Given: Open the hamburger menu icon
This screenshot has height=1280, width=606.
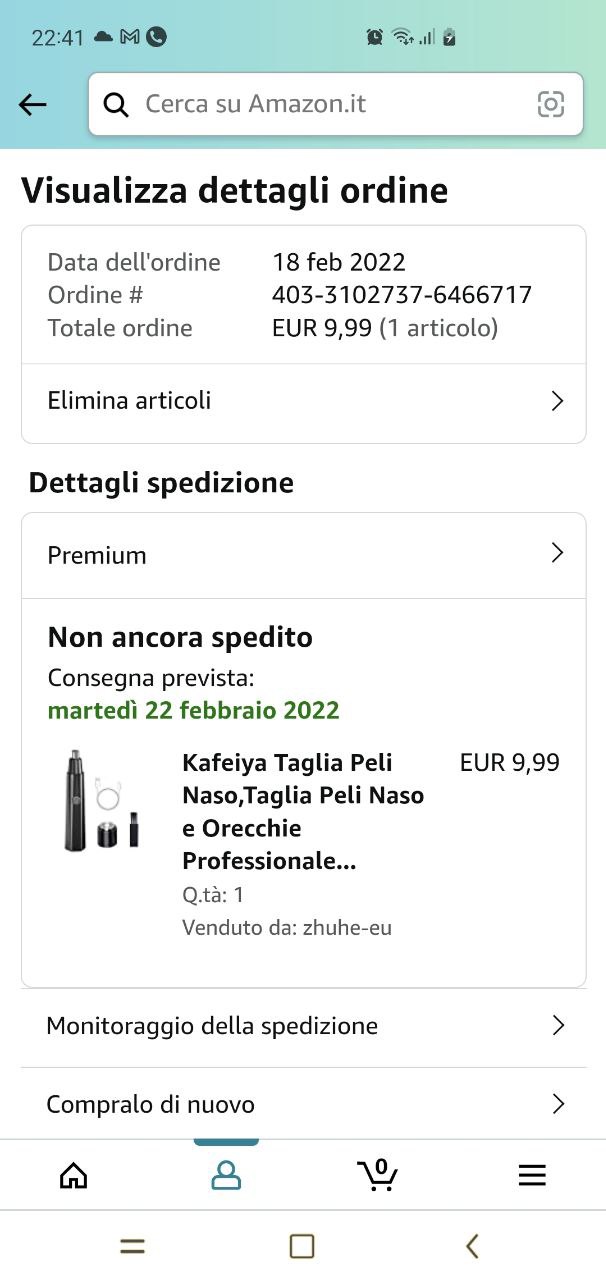Looking at the screenshot, I should [x=532, y=1175].
